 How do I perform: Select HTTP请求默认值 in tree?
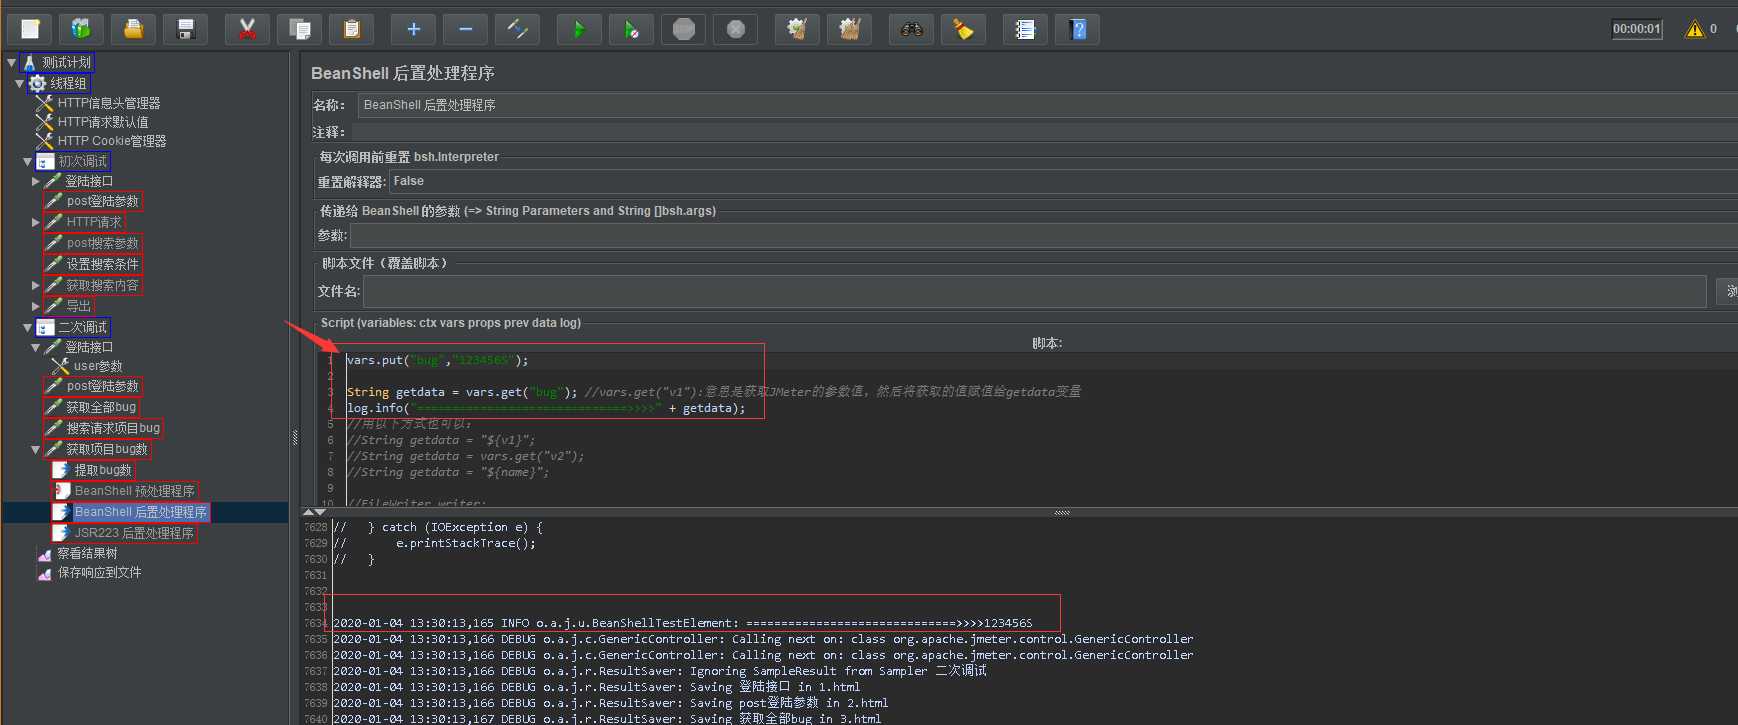tap(102, 122)
